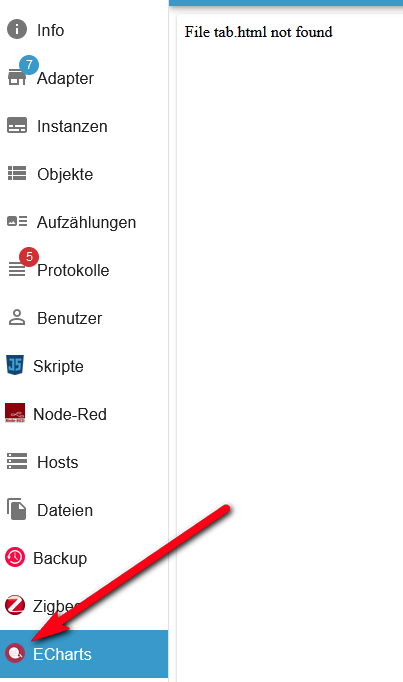
Task: Select the Benutzer person icon
Action: point(17,318)
